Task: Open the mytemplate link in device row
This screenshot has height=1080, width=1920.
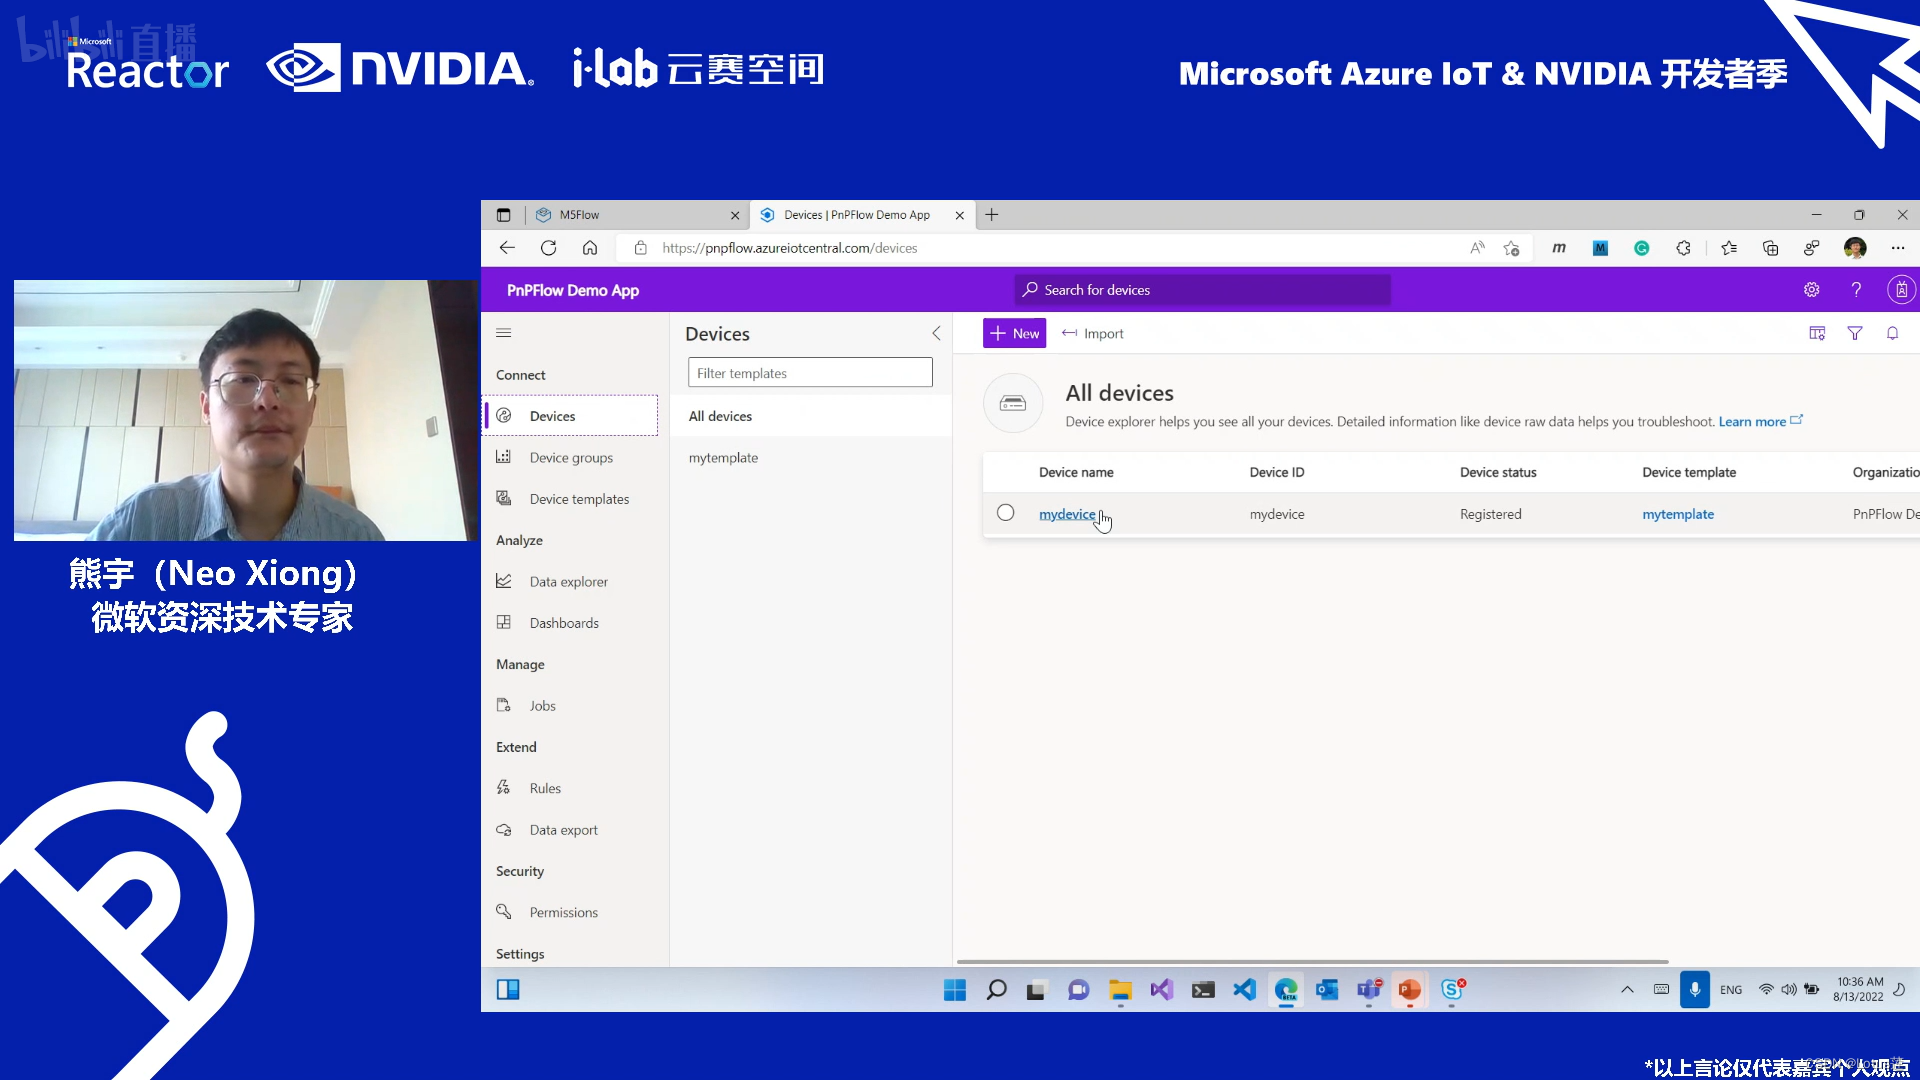Action: (x=1678, y=514)
